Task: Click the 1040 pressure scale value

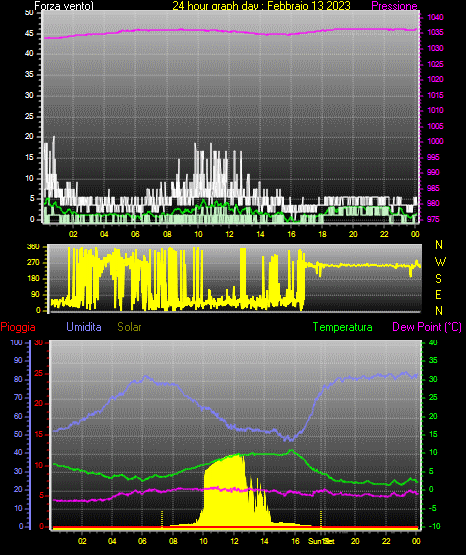Action: pos(435,17)
